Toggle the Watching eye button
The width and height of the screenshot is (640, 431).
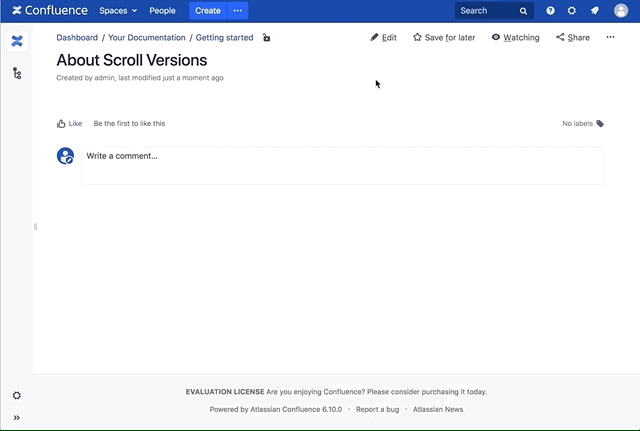pos(515,38)
